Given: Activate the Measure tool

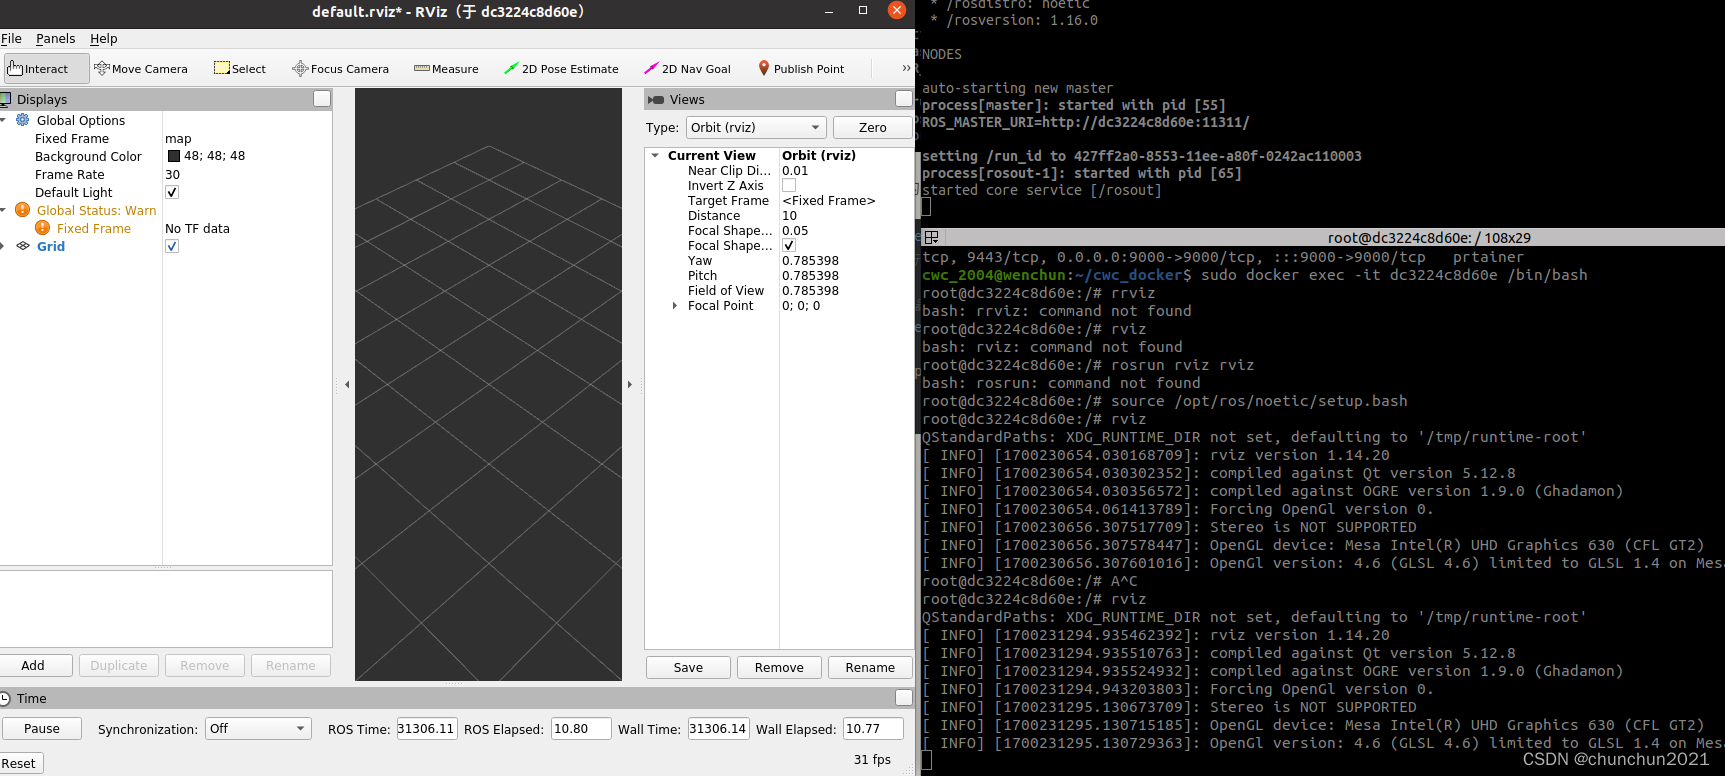Looking at the screenshot, I should point(446,69).
